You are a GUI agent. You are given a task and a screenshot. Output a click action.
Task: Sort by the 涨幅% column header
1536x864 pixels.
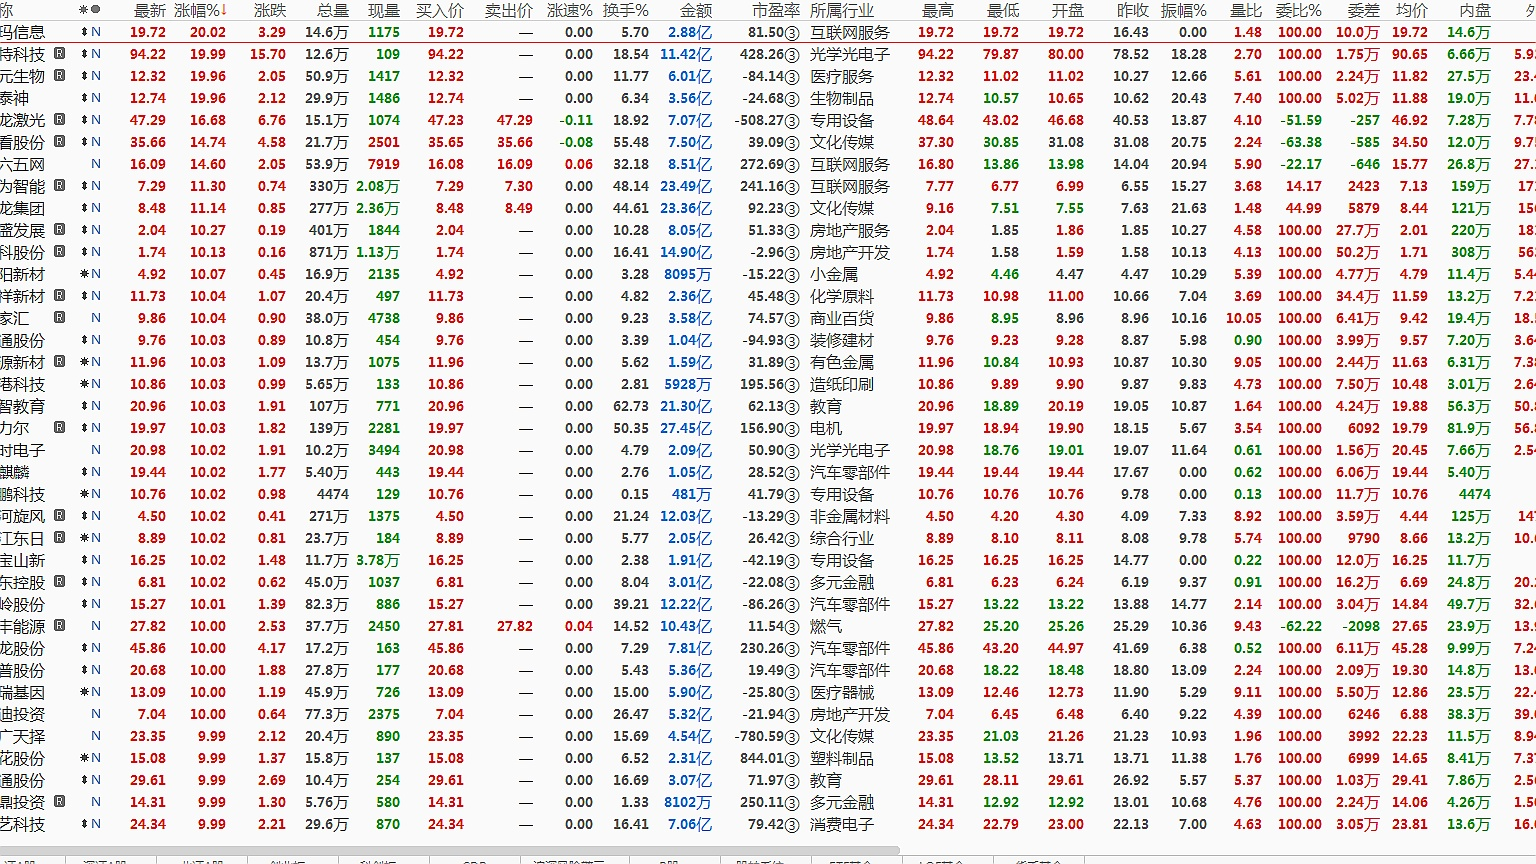tap(200, 10)
